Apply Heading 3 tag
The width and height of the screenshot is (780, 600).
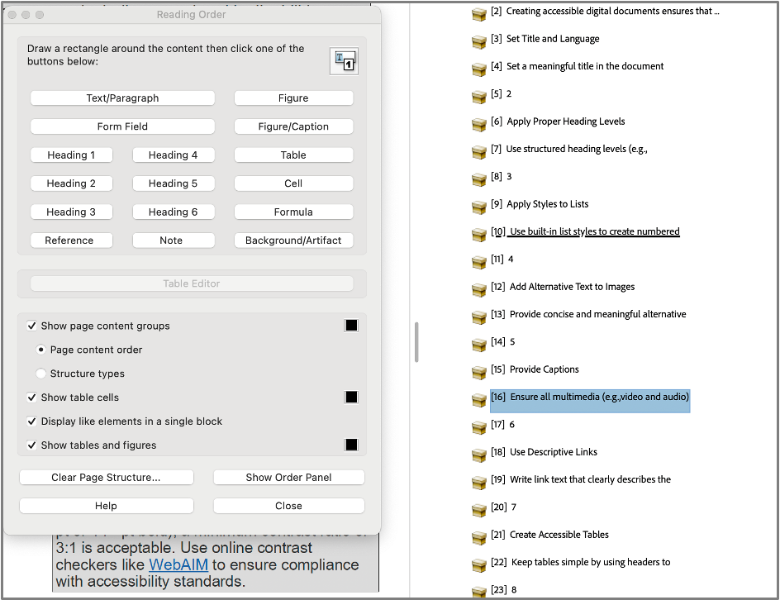tap(71, 212)
